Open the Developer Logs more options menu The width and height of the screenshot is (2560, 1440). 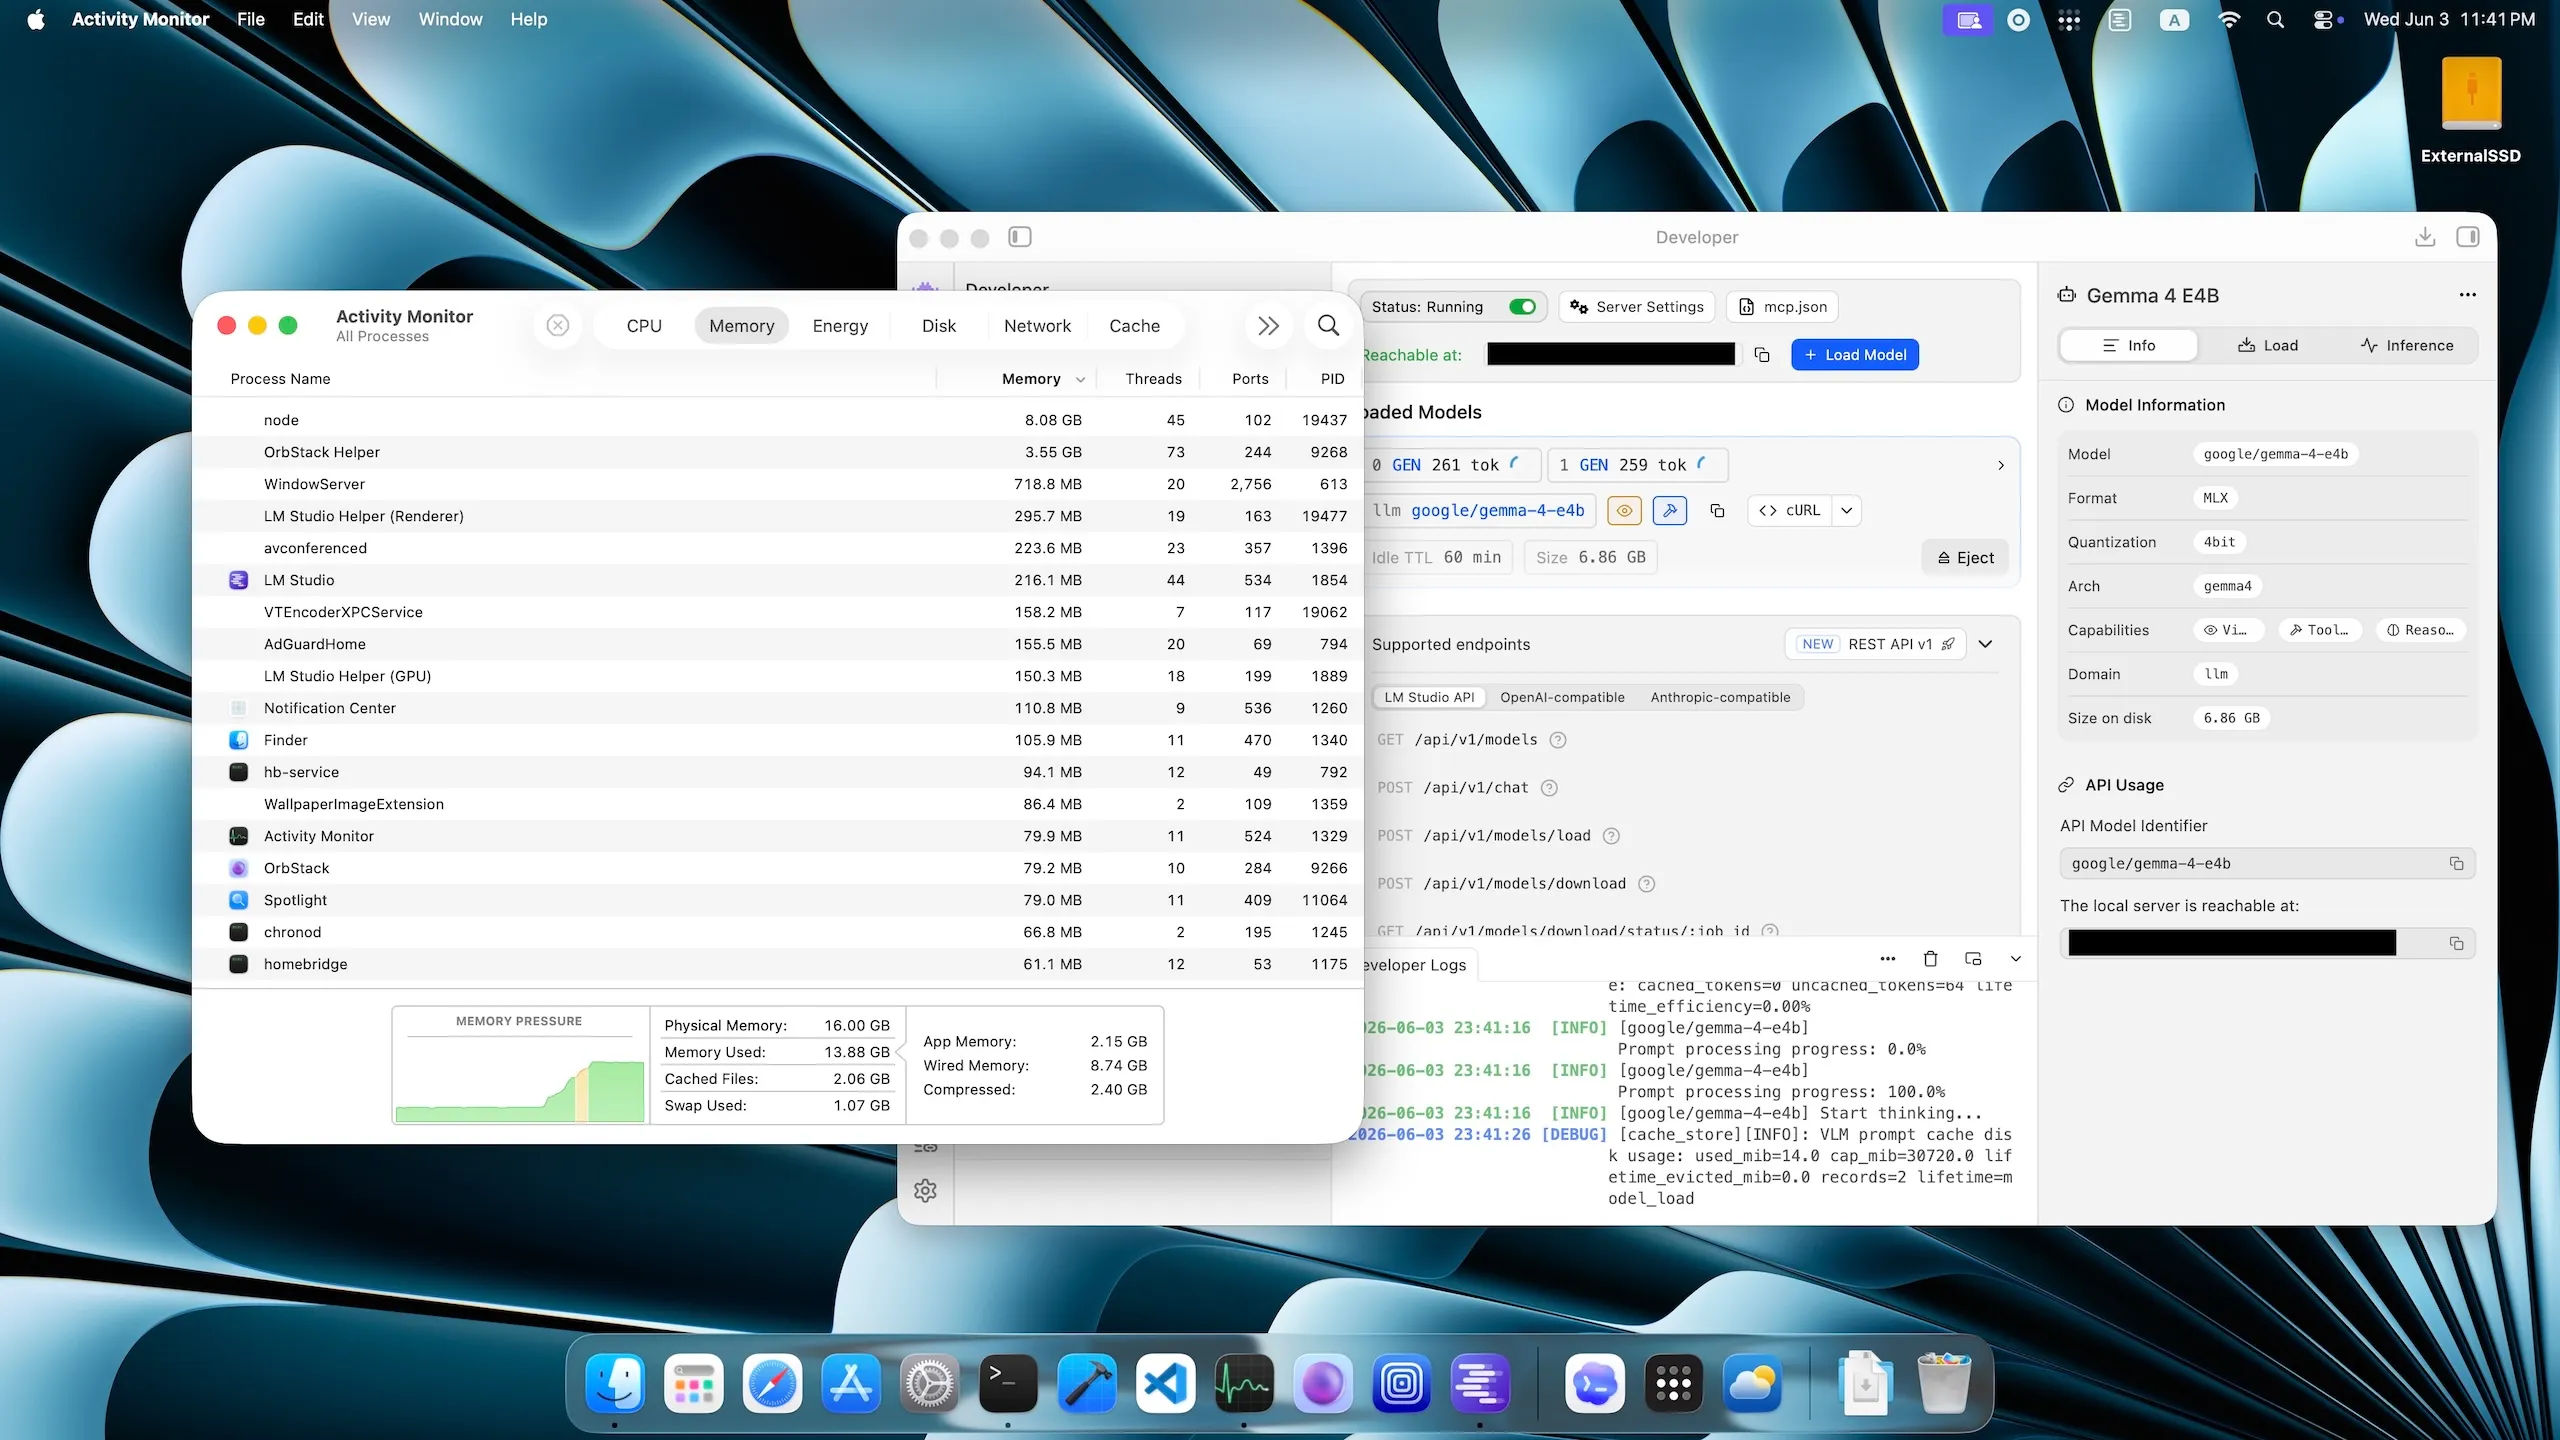1887,959
